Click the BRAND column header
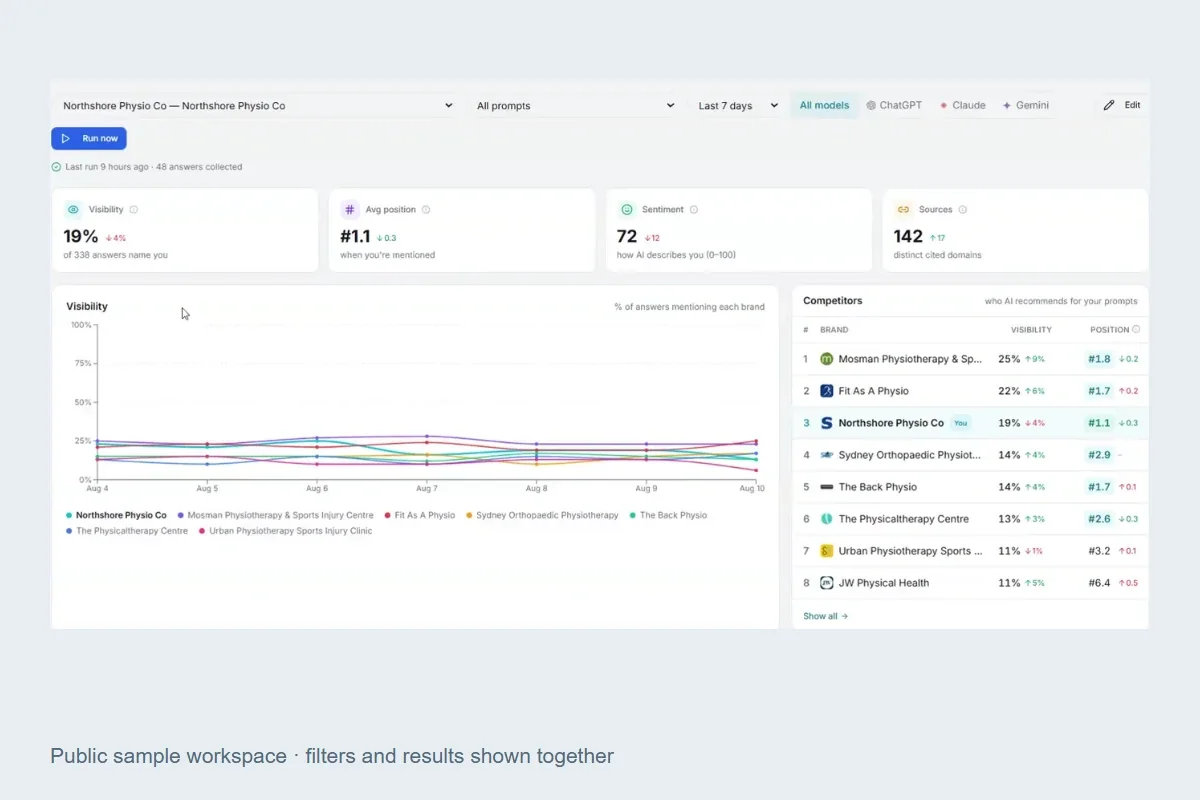This screenshot has width=1200, height=800. tap(834, 329)
